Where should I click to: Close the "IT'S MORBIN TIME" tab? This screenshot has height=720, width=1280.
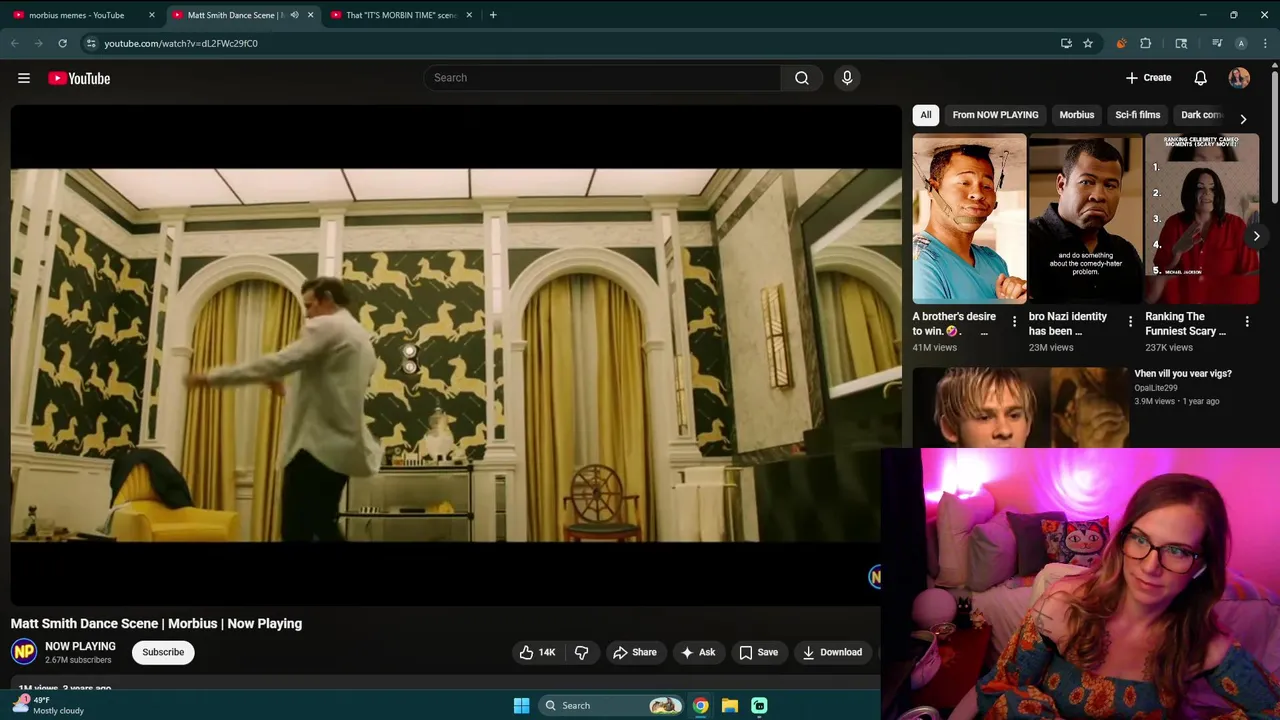coord(469,15)
